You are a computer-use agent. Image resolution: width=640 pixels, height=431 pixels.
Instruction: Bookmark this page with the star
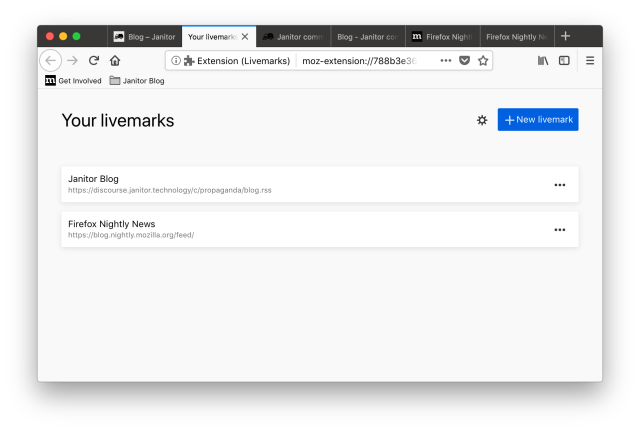[x=483, y=61]
